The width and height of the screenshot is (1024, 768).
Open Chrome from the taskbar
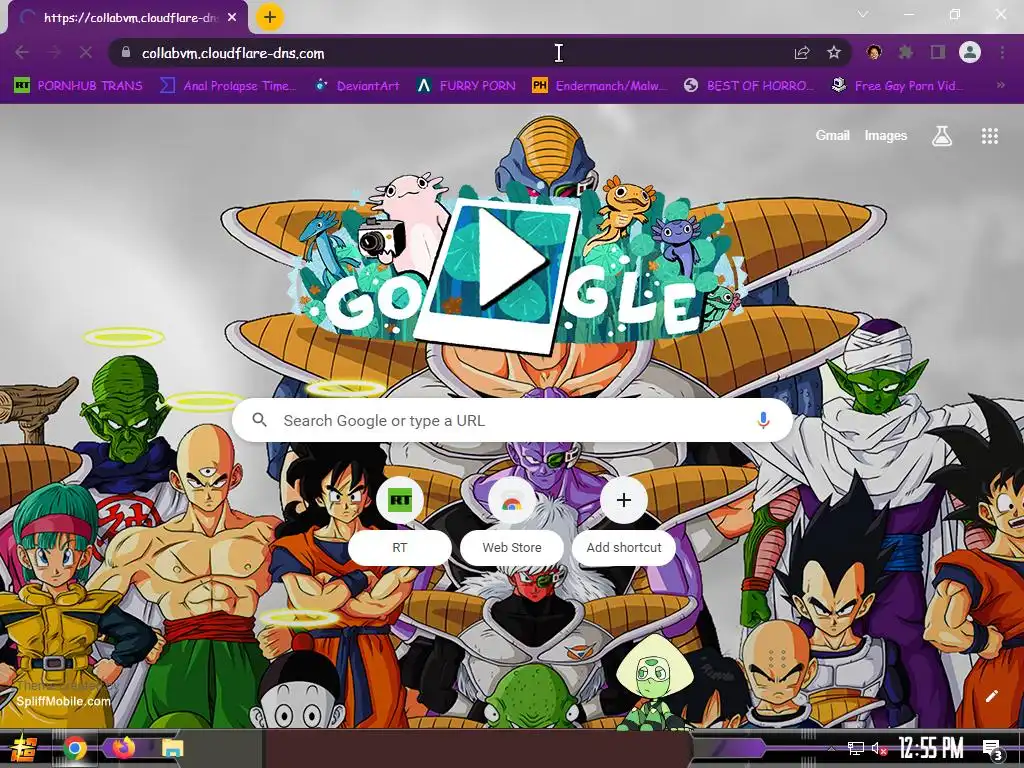tap(75, 748)
